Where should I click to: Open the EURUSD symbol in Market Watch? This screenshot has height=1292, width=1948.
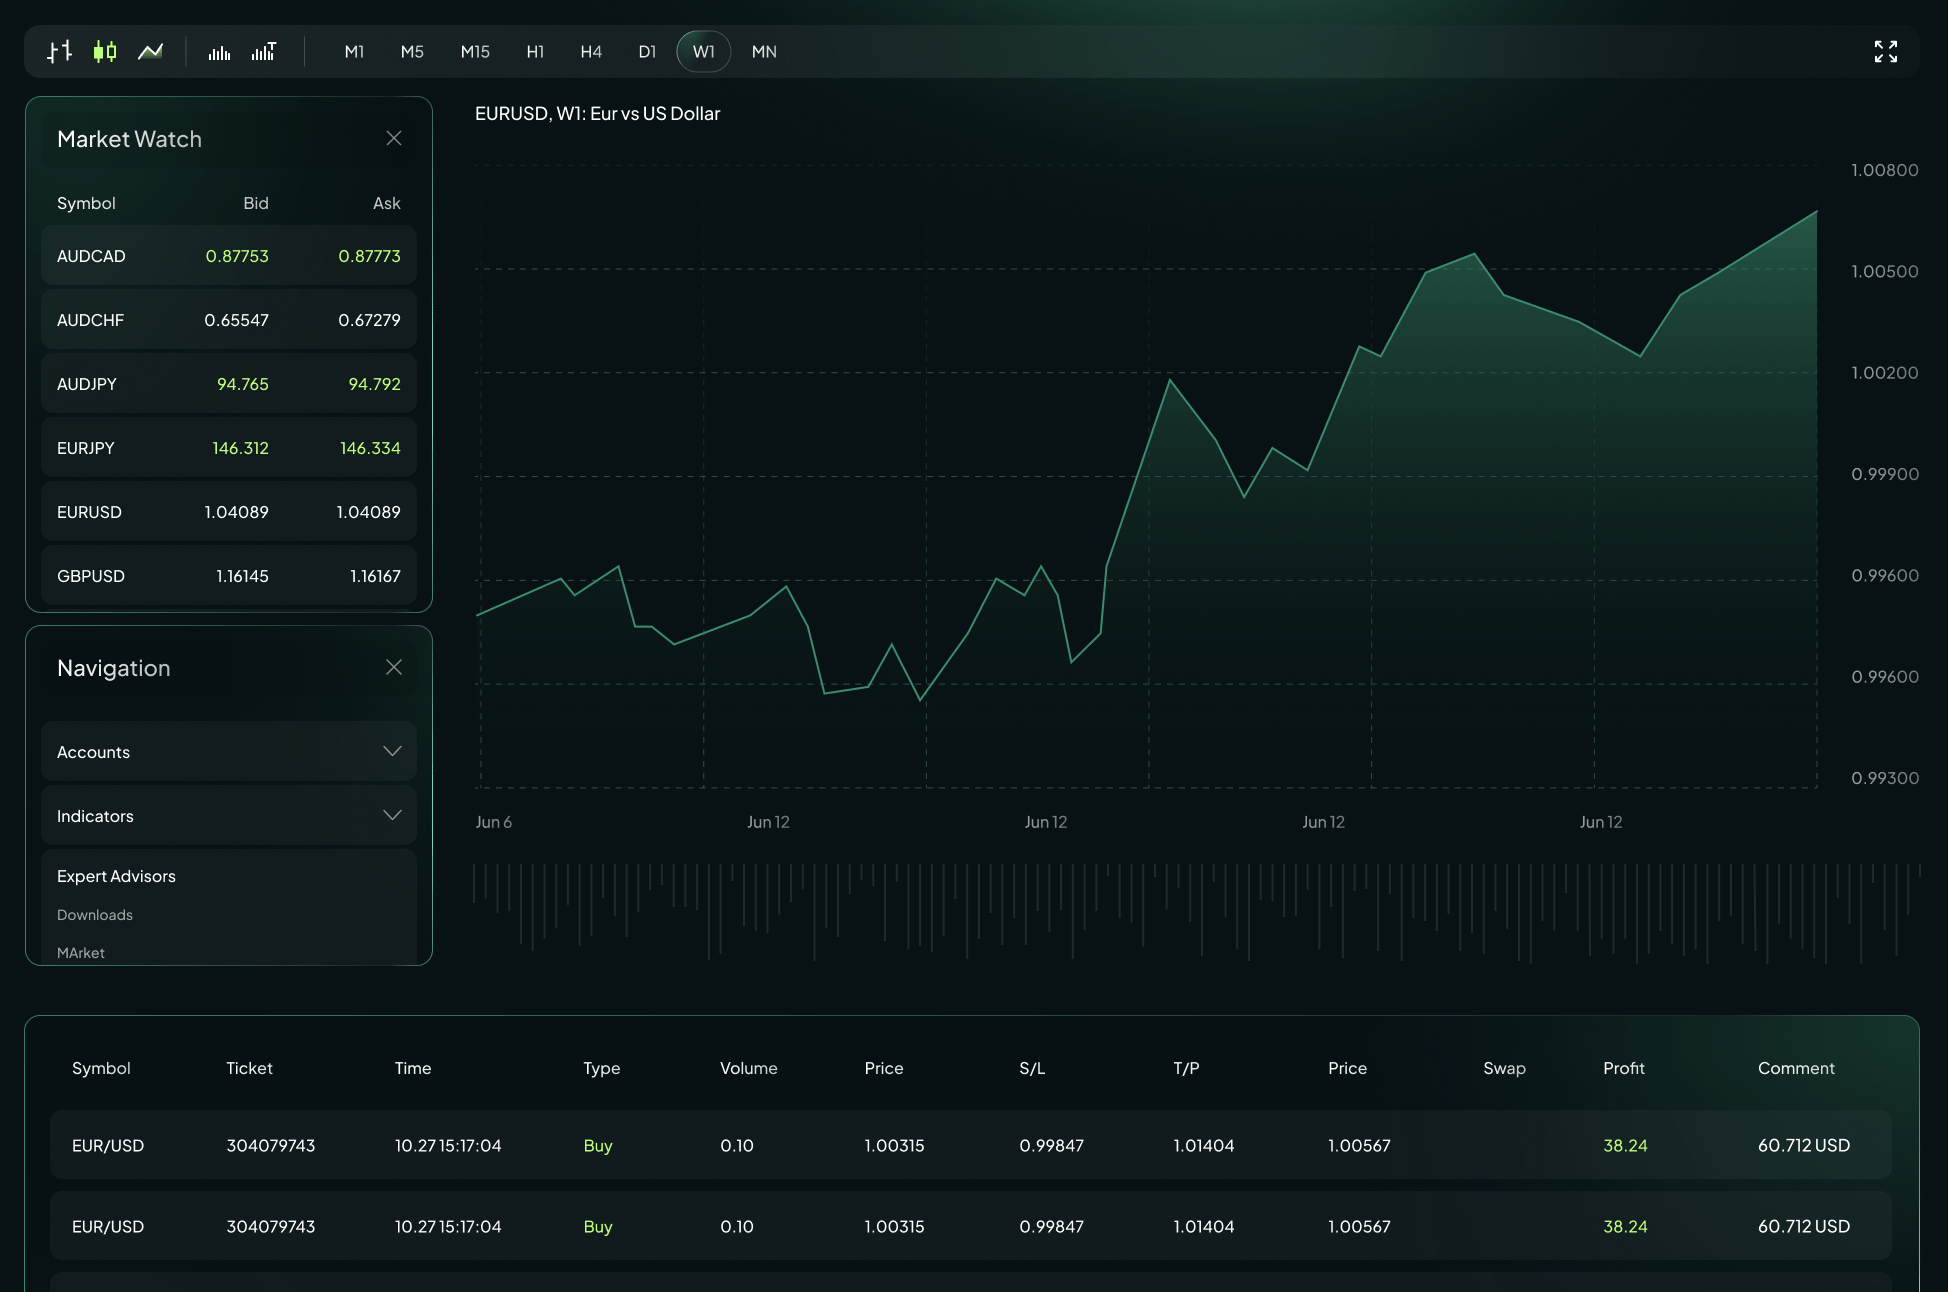click(x=228, y=511)
